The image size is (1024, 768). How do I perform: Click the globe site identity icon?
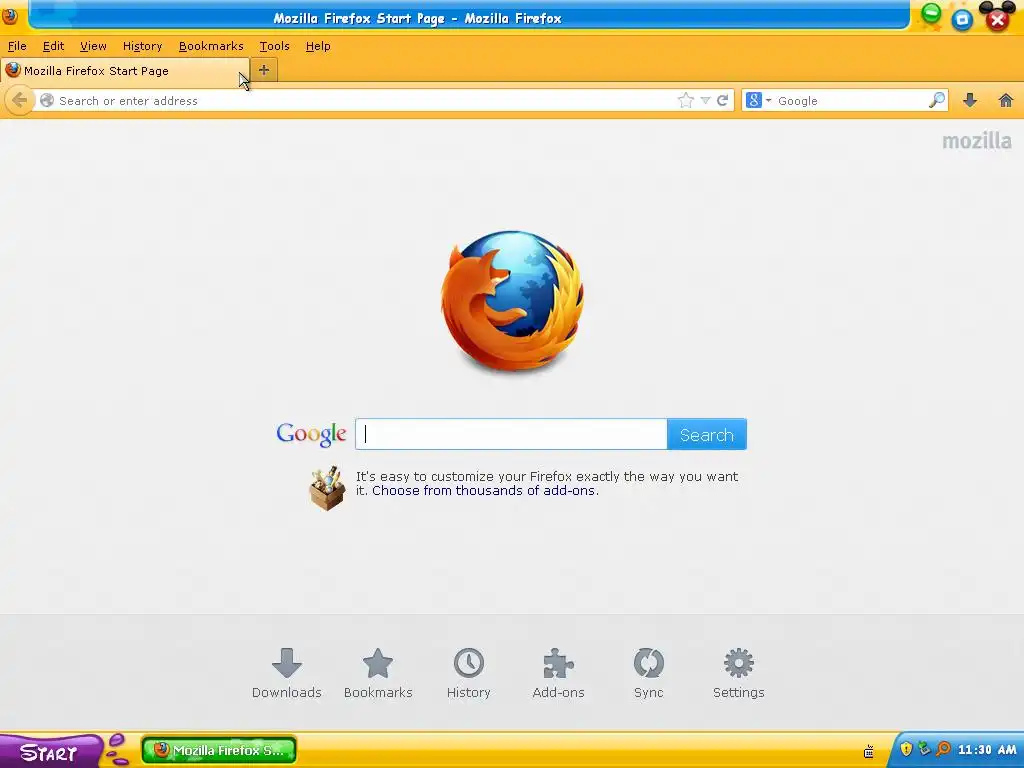(46, 101)
